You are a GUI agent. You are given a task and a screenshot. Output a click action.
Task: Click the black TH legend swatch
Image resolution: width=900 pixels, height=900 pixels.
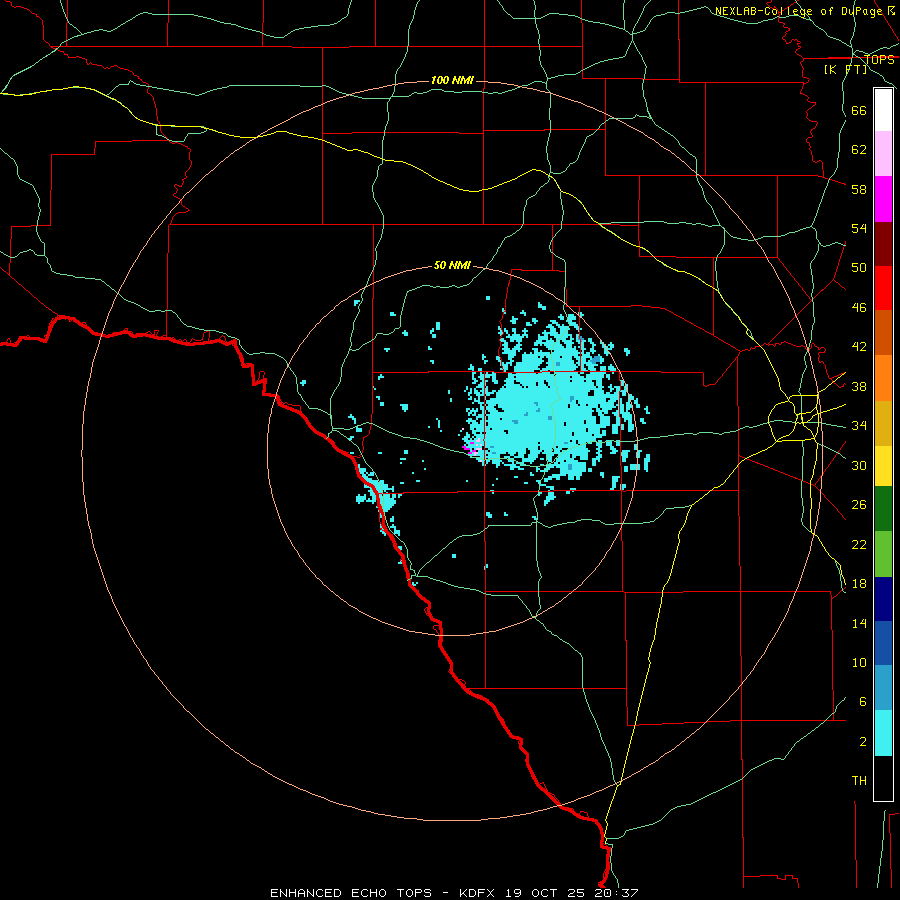click(883, 778)
